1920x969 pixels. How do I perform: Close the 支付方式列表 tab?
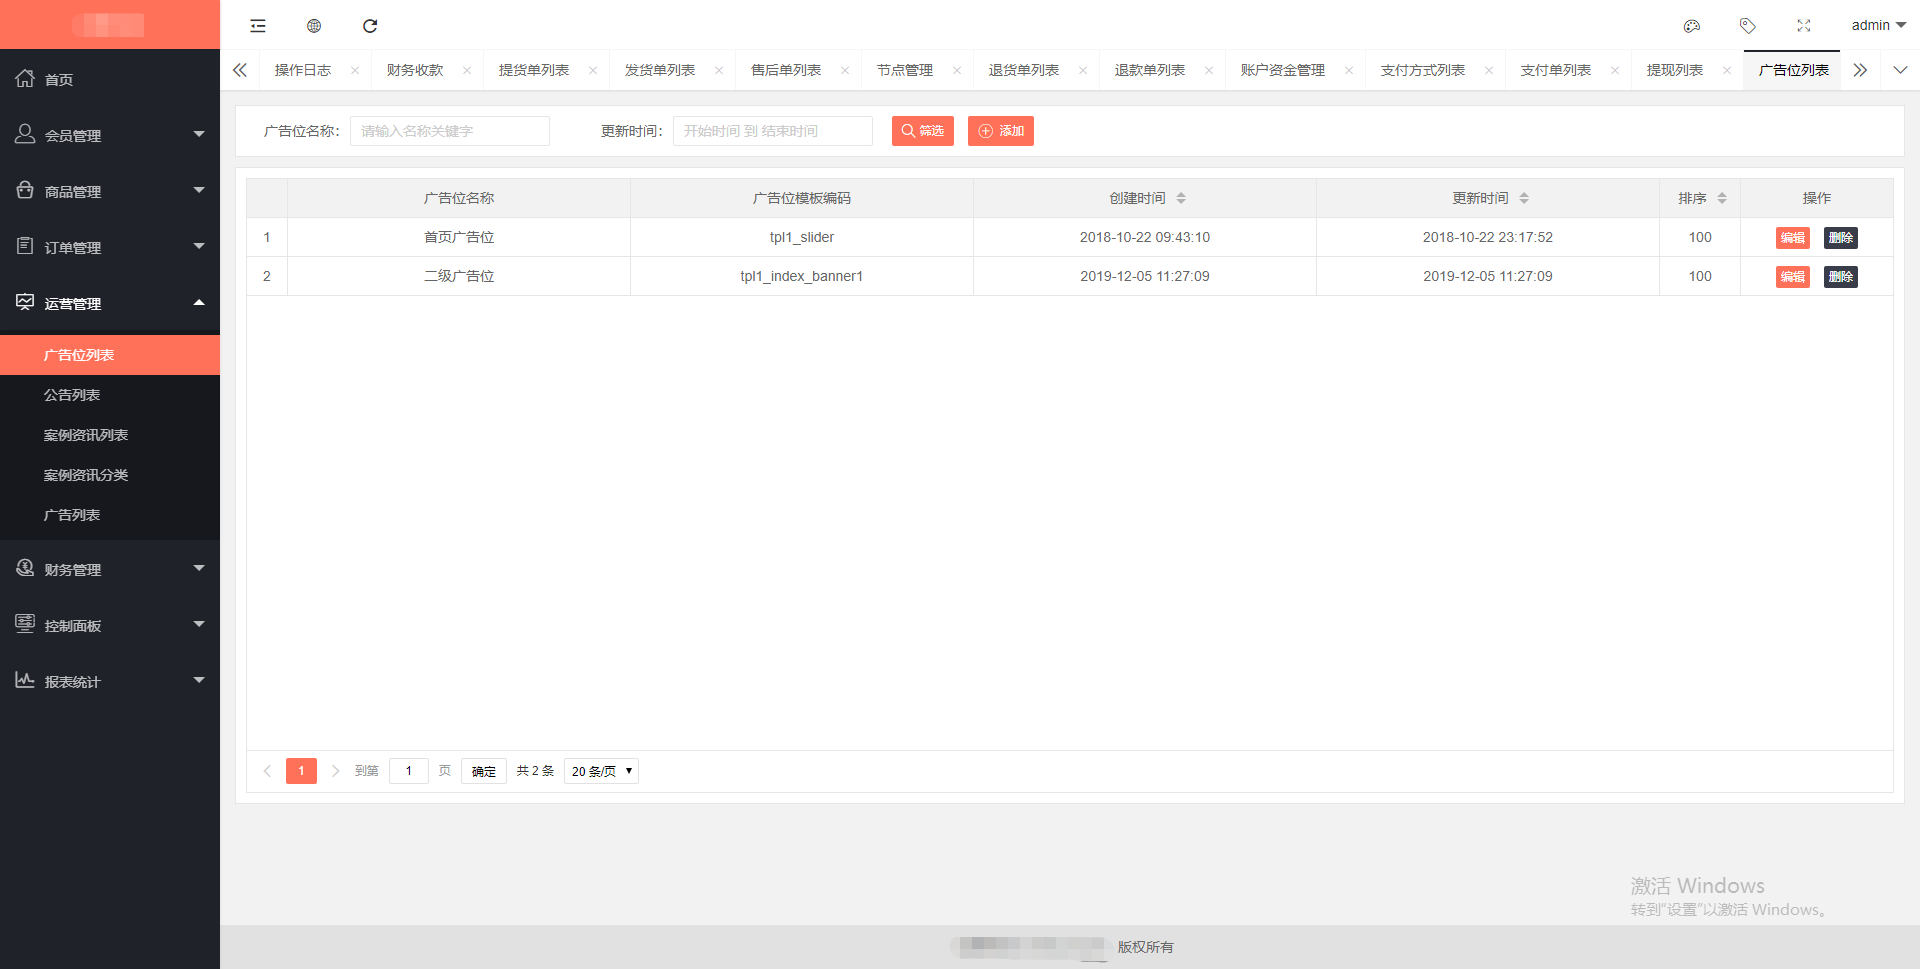(x=1489, y=70)
